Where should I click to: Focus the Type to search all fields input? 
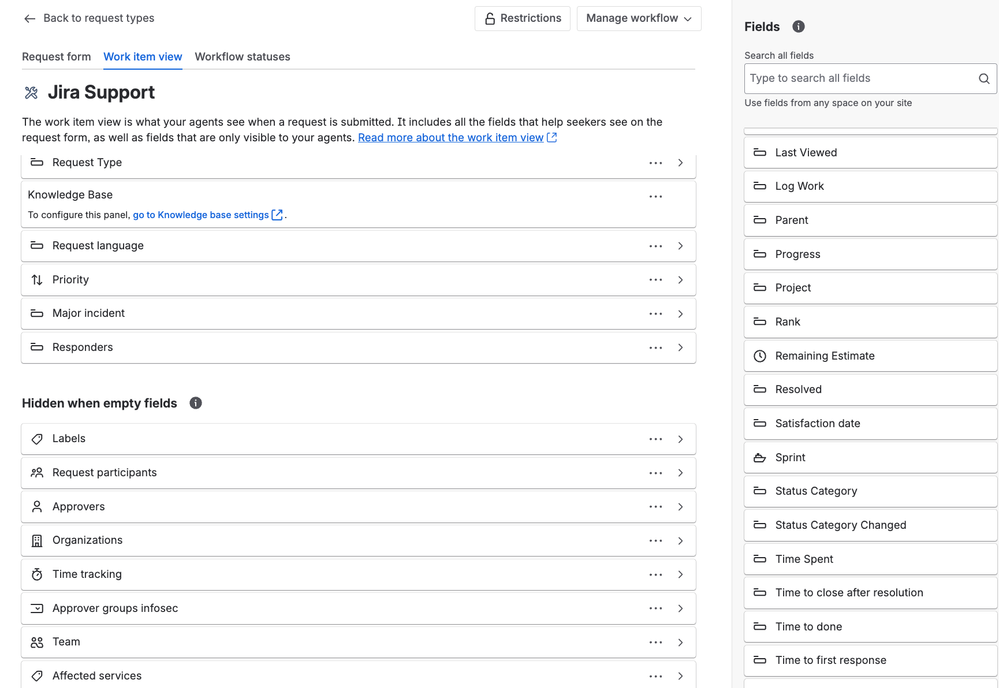(870, 78)
